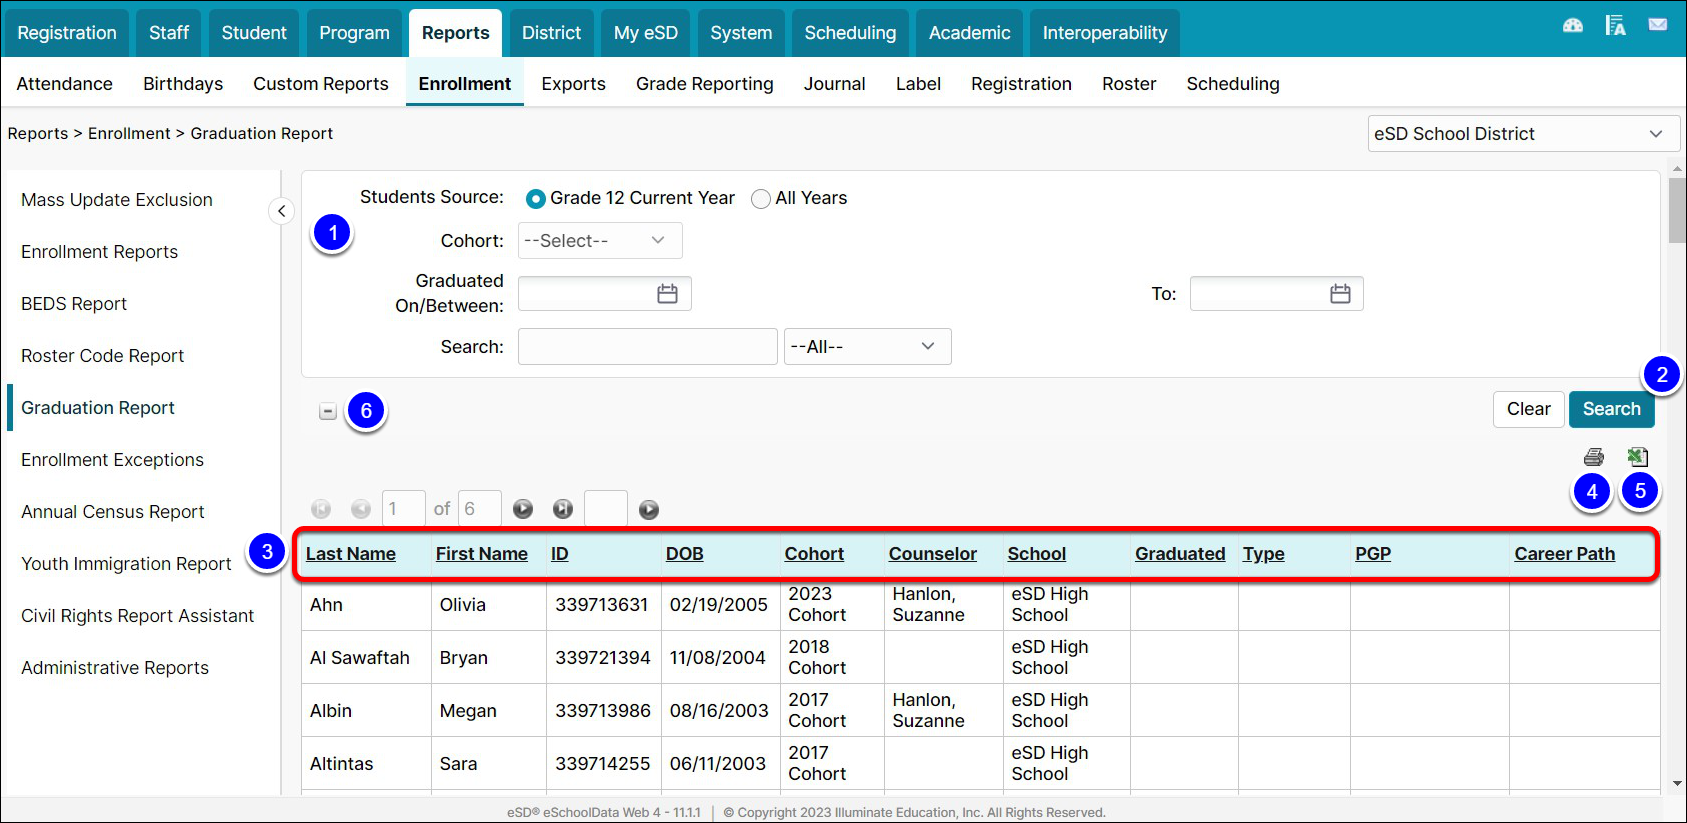
Task: Open Birthdays reports submenu
Action: pos(183,84)
